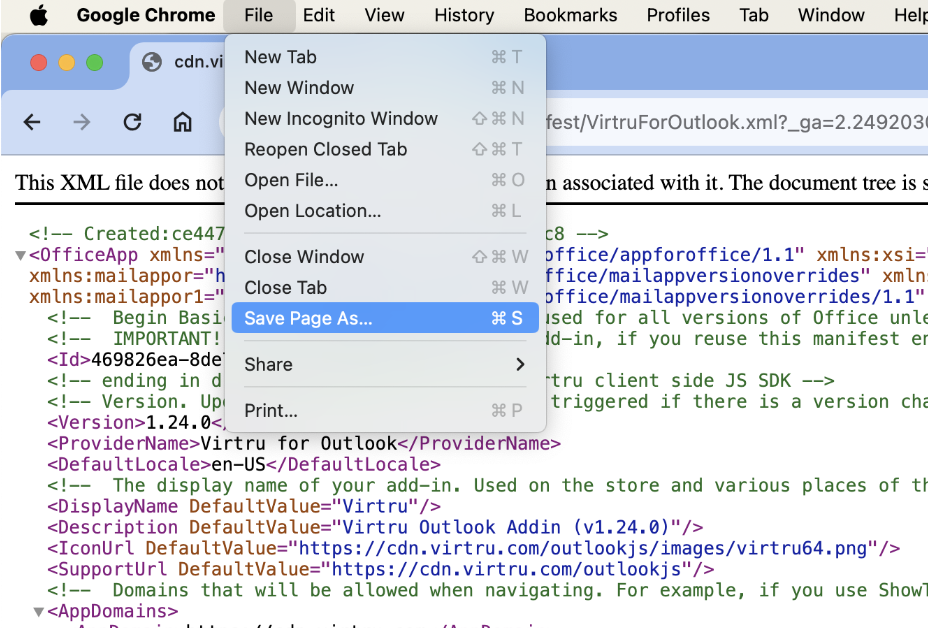This screenshot has height=628, width=928.
Task: Click the address bar URL text
Action: coord(736,123)
